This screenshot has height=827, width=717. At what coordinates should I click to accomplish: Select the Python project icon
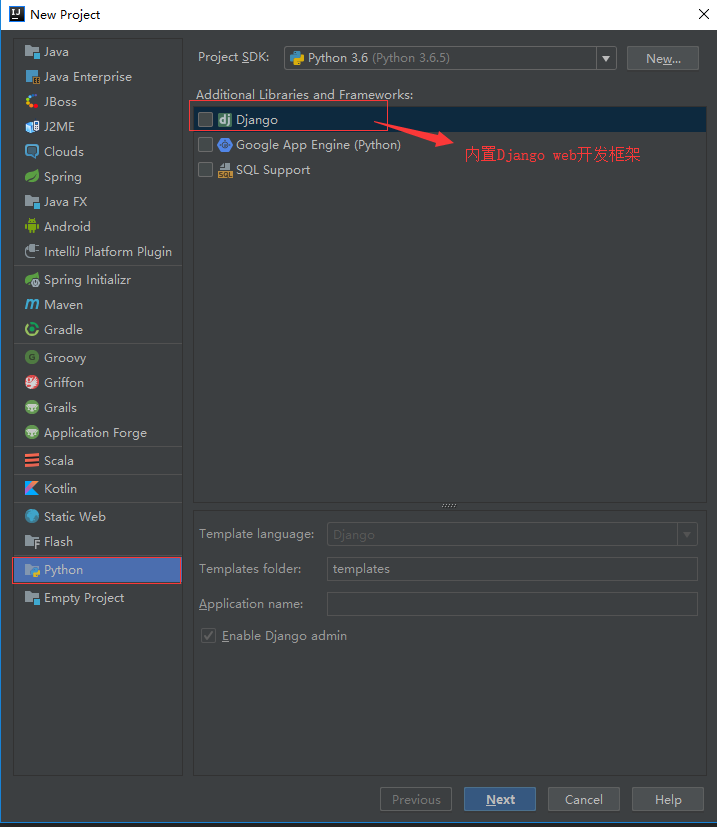click(32, 570)
